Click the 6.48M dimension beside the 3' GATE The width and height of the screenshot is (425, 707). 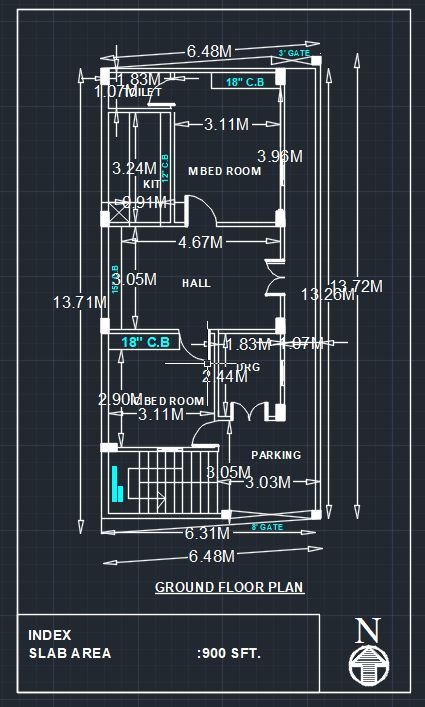(209, 51)
